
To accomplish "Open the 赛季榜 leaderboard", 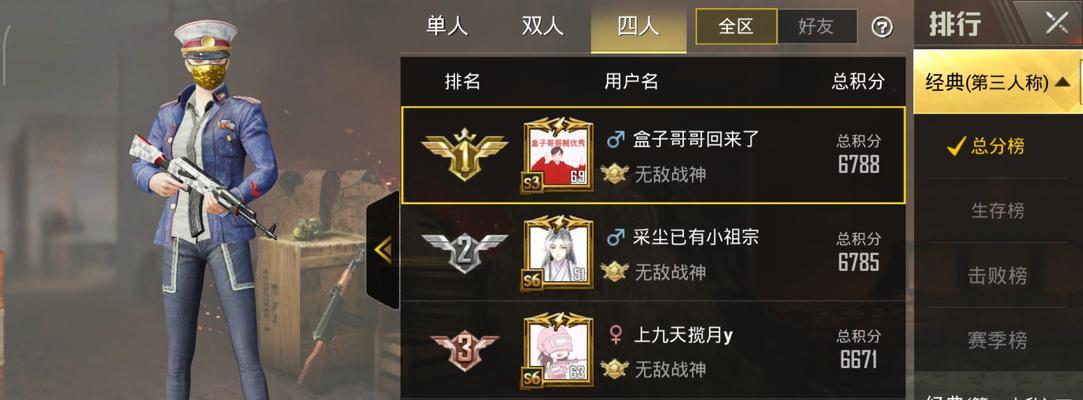I will [x=997, y=340].
